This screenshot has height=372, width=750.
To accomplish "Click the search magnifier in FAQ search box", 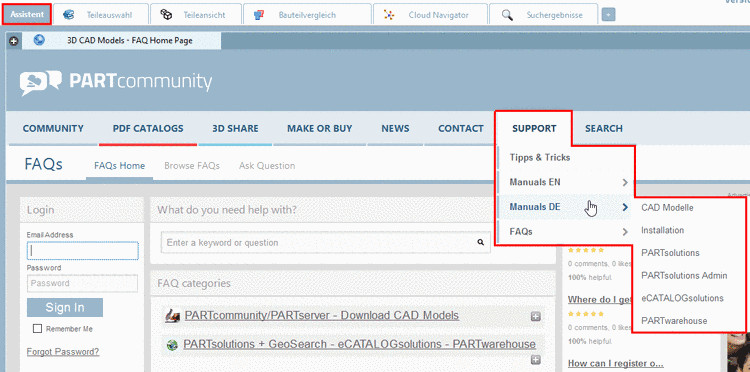I will point(480,242).
